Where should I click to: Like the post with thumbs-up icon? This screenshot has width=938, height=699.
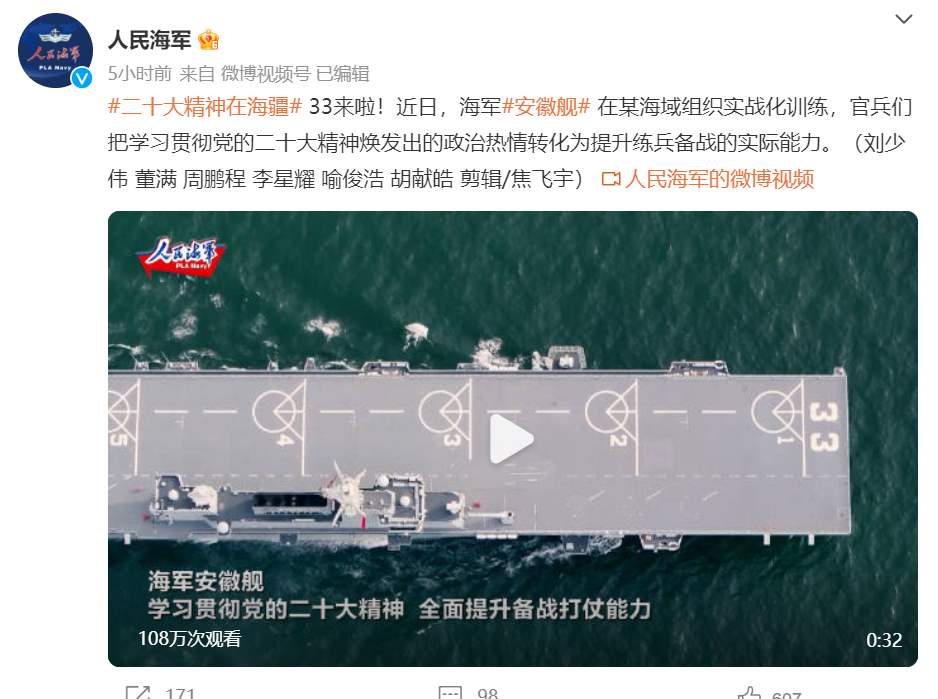(748, 693)
